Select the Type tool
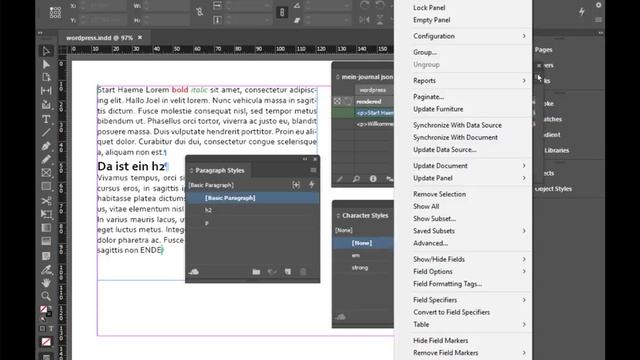640x360 pixels. click(x=46, y=119)
